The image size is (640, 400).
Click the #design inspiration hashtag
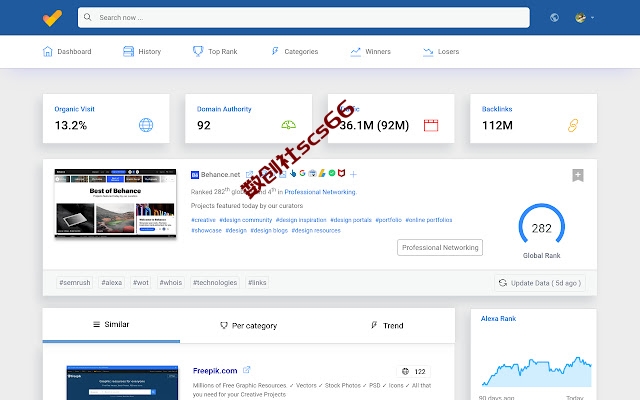point(301,220)
